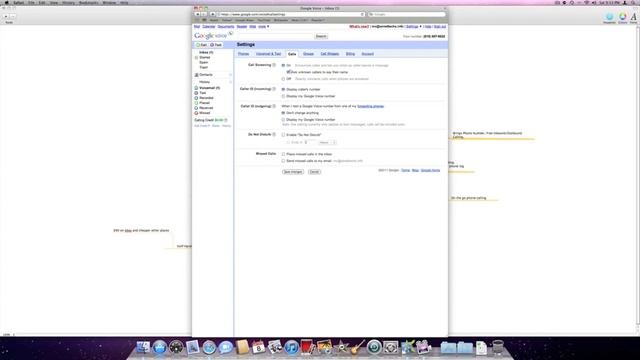The image size is (640, 360).
Task: Choose outgoing Display my Google Voice number
Action: pos(283,120)
